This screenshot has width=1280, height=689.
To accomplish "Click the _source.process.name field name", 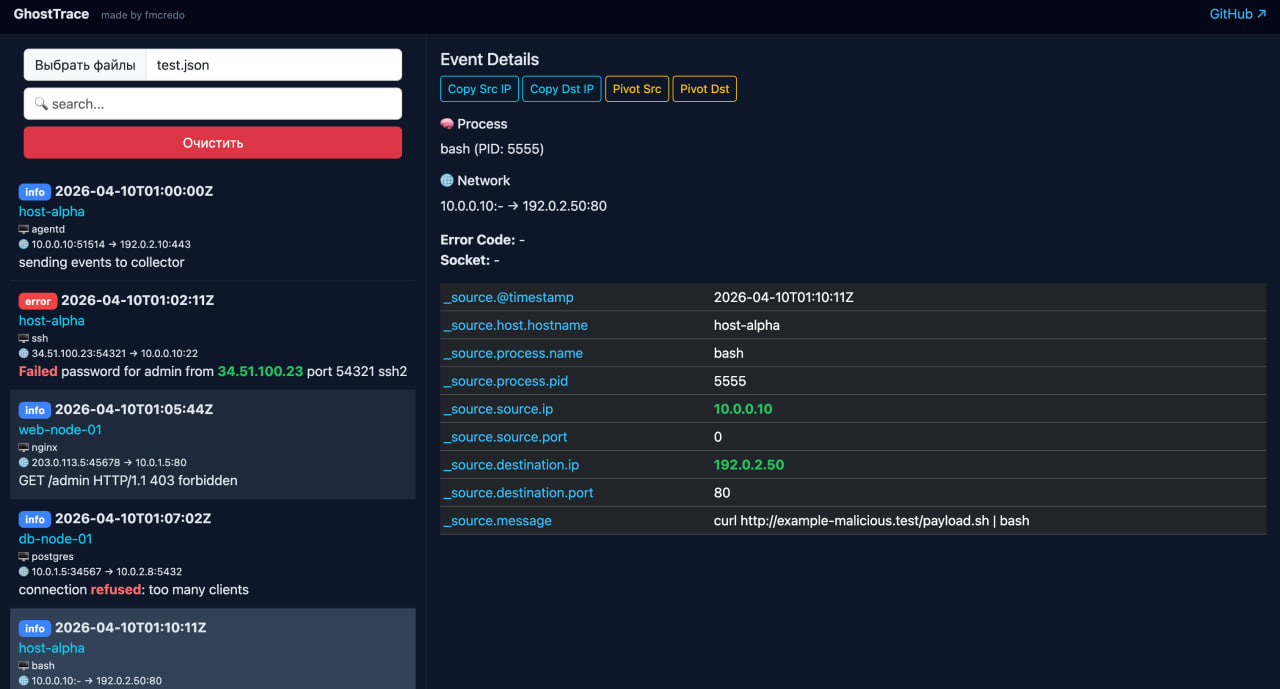I will (513, 353).
